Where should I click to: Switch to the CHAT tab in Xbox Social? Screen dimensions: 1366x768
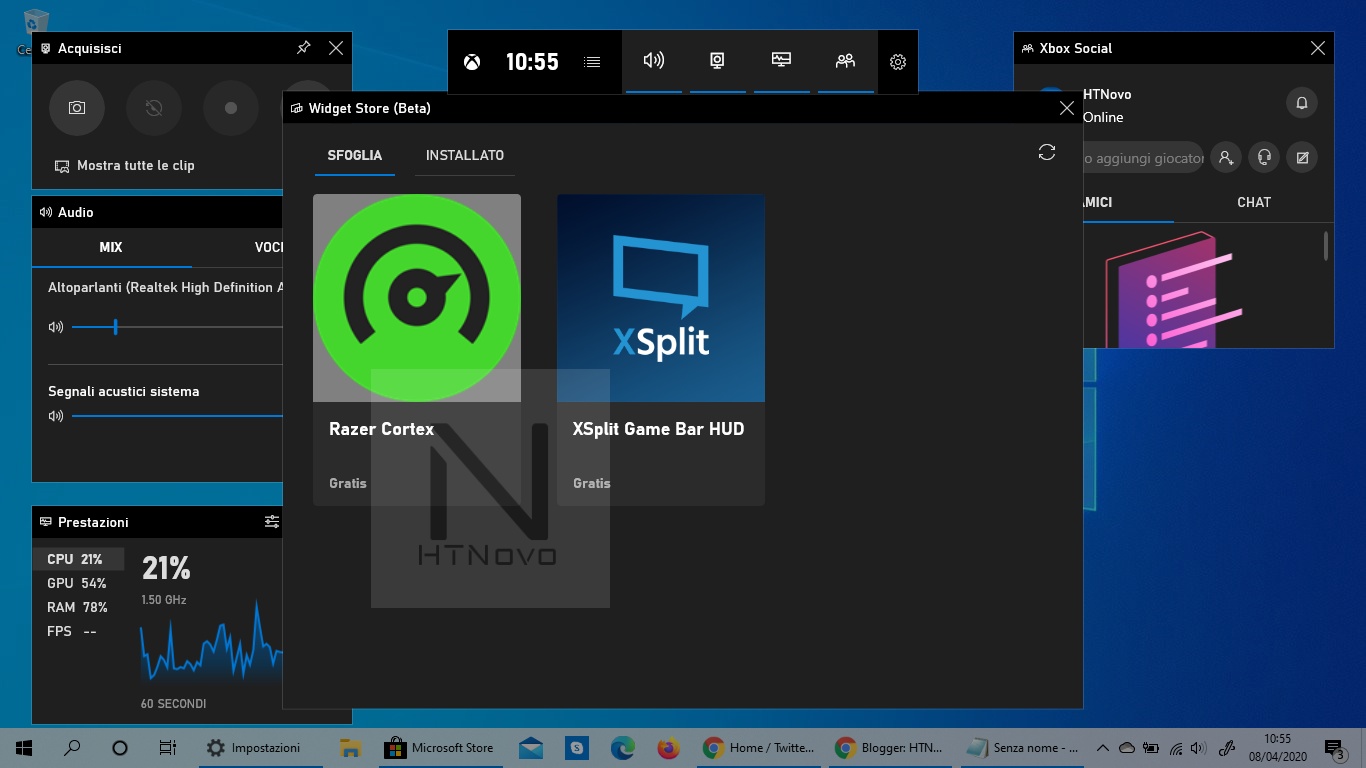pos(1253,202)
